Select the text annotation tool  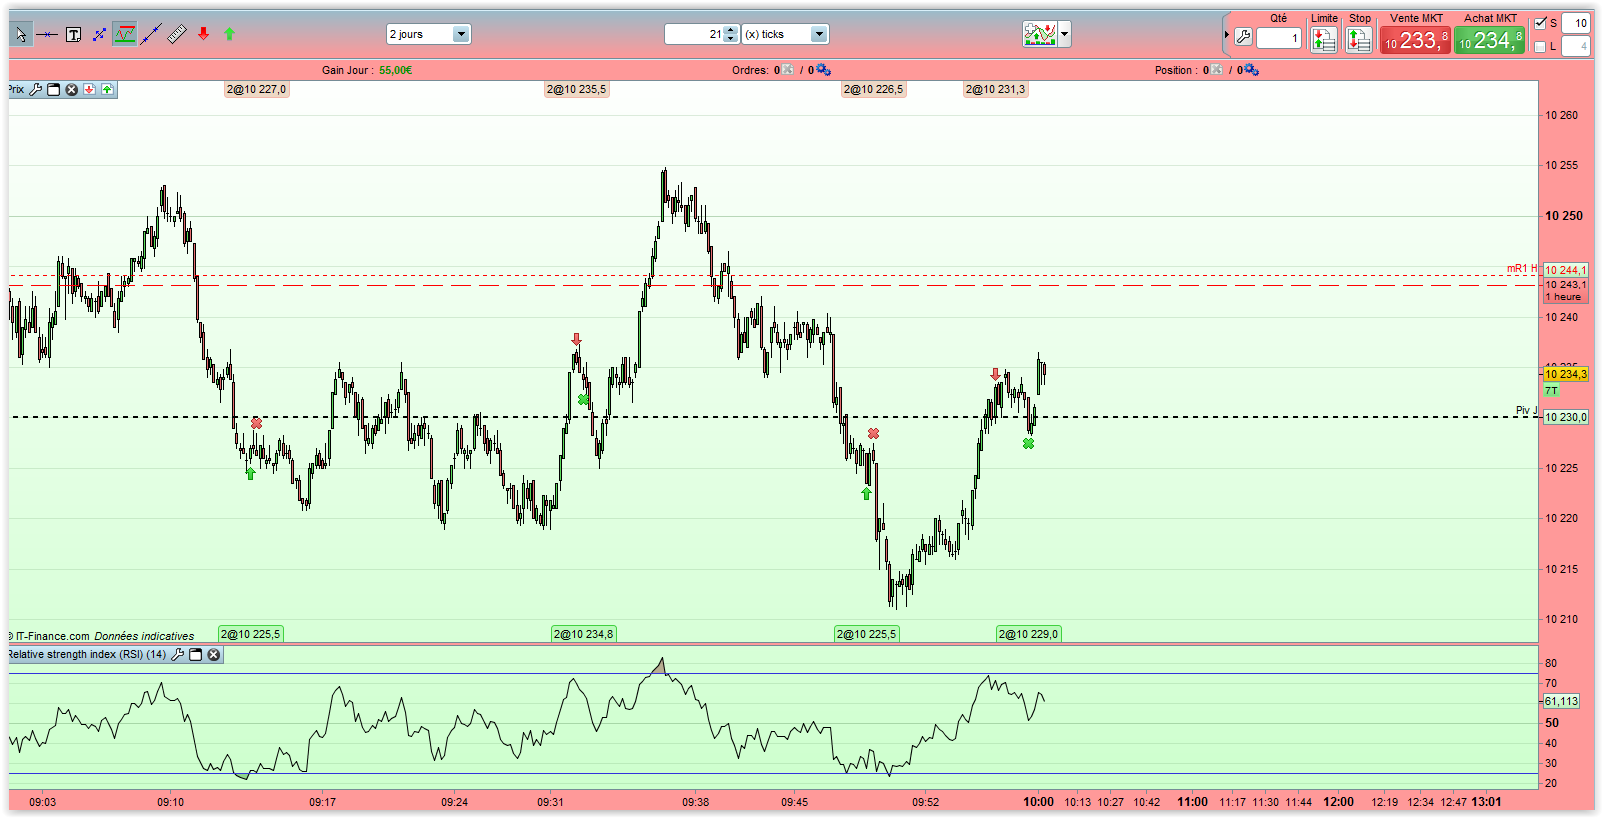73,35
